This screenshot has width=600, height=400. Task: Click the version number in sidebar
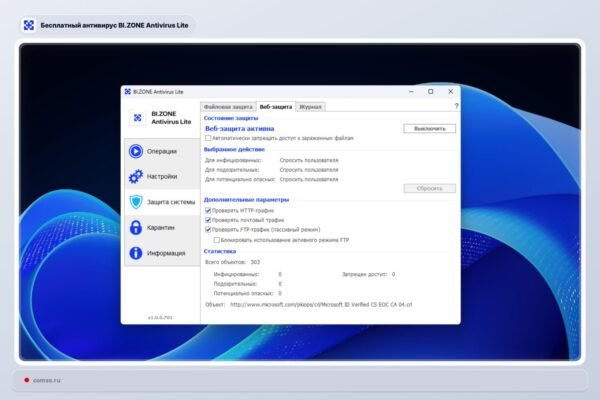click(x=160, y=318)
